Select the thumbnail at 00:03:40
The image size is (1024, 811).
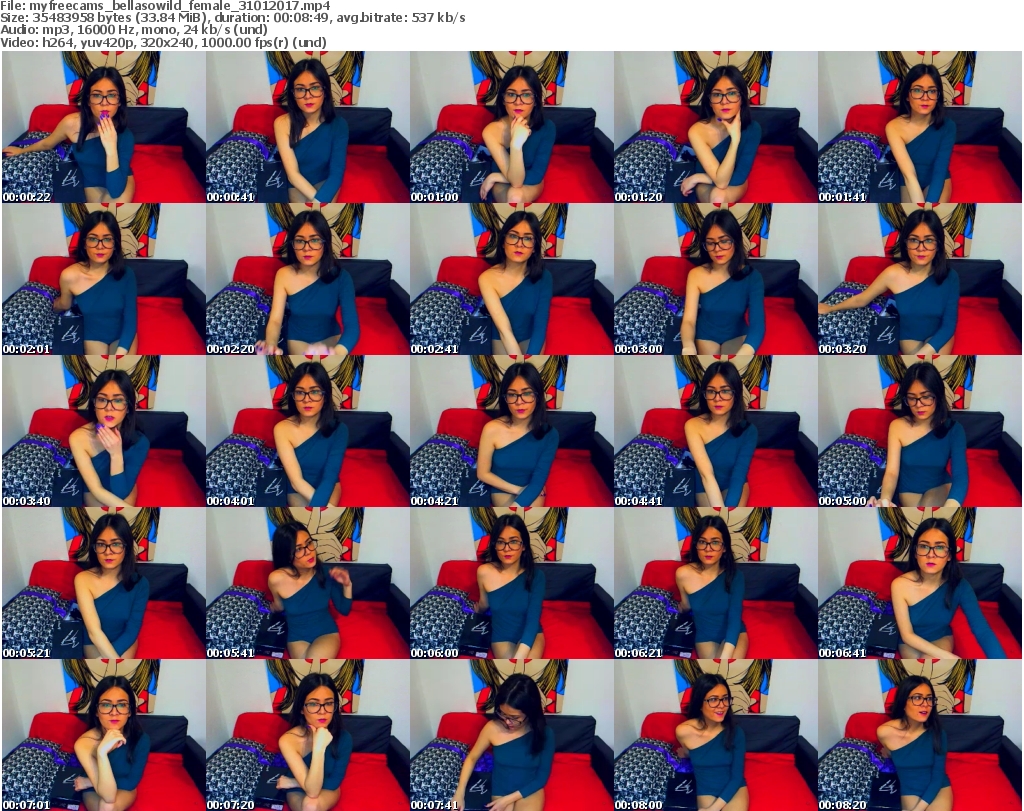click(103, 431)
